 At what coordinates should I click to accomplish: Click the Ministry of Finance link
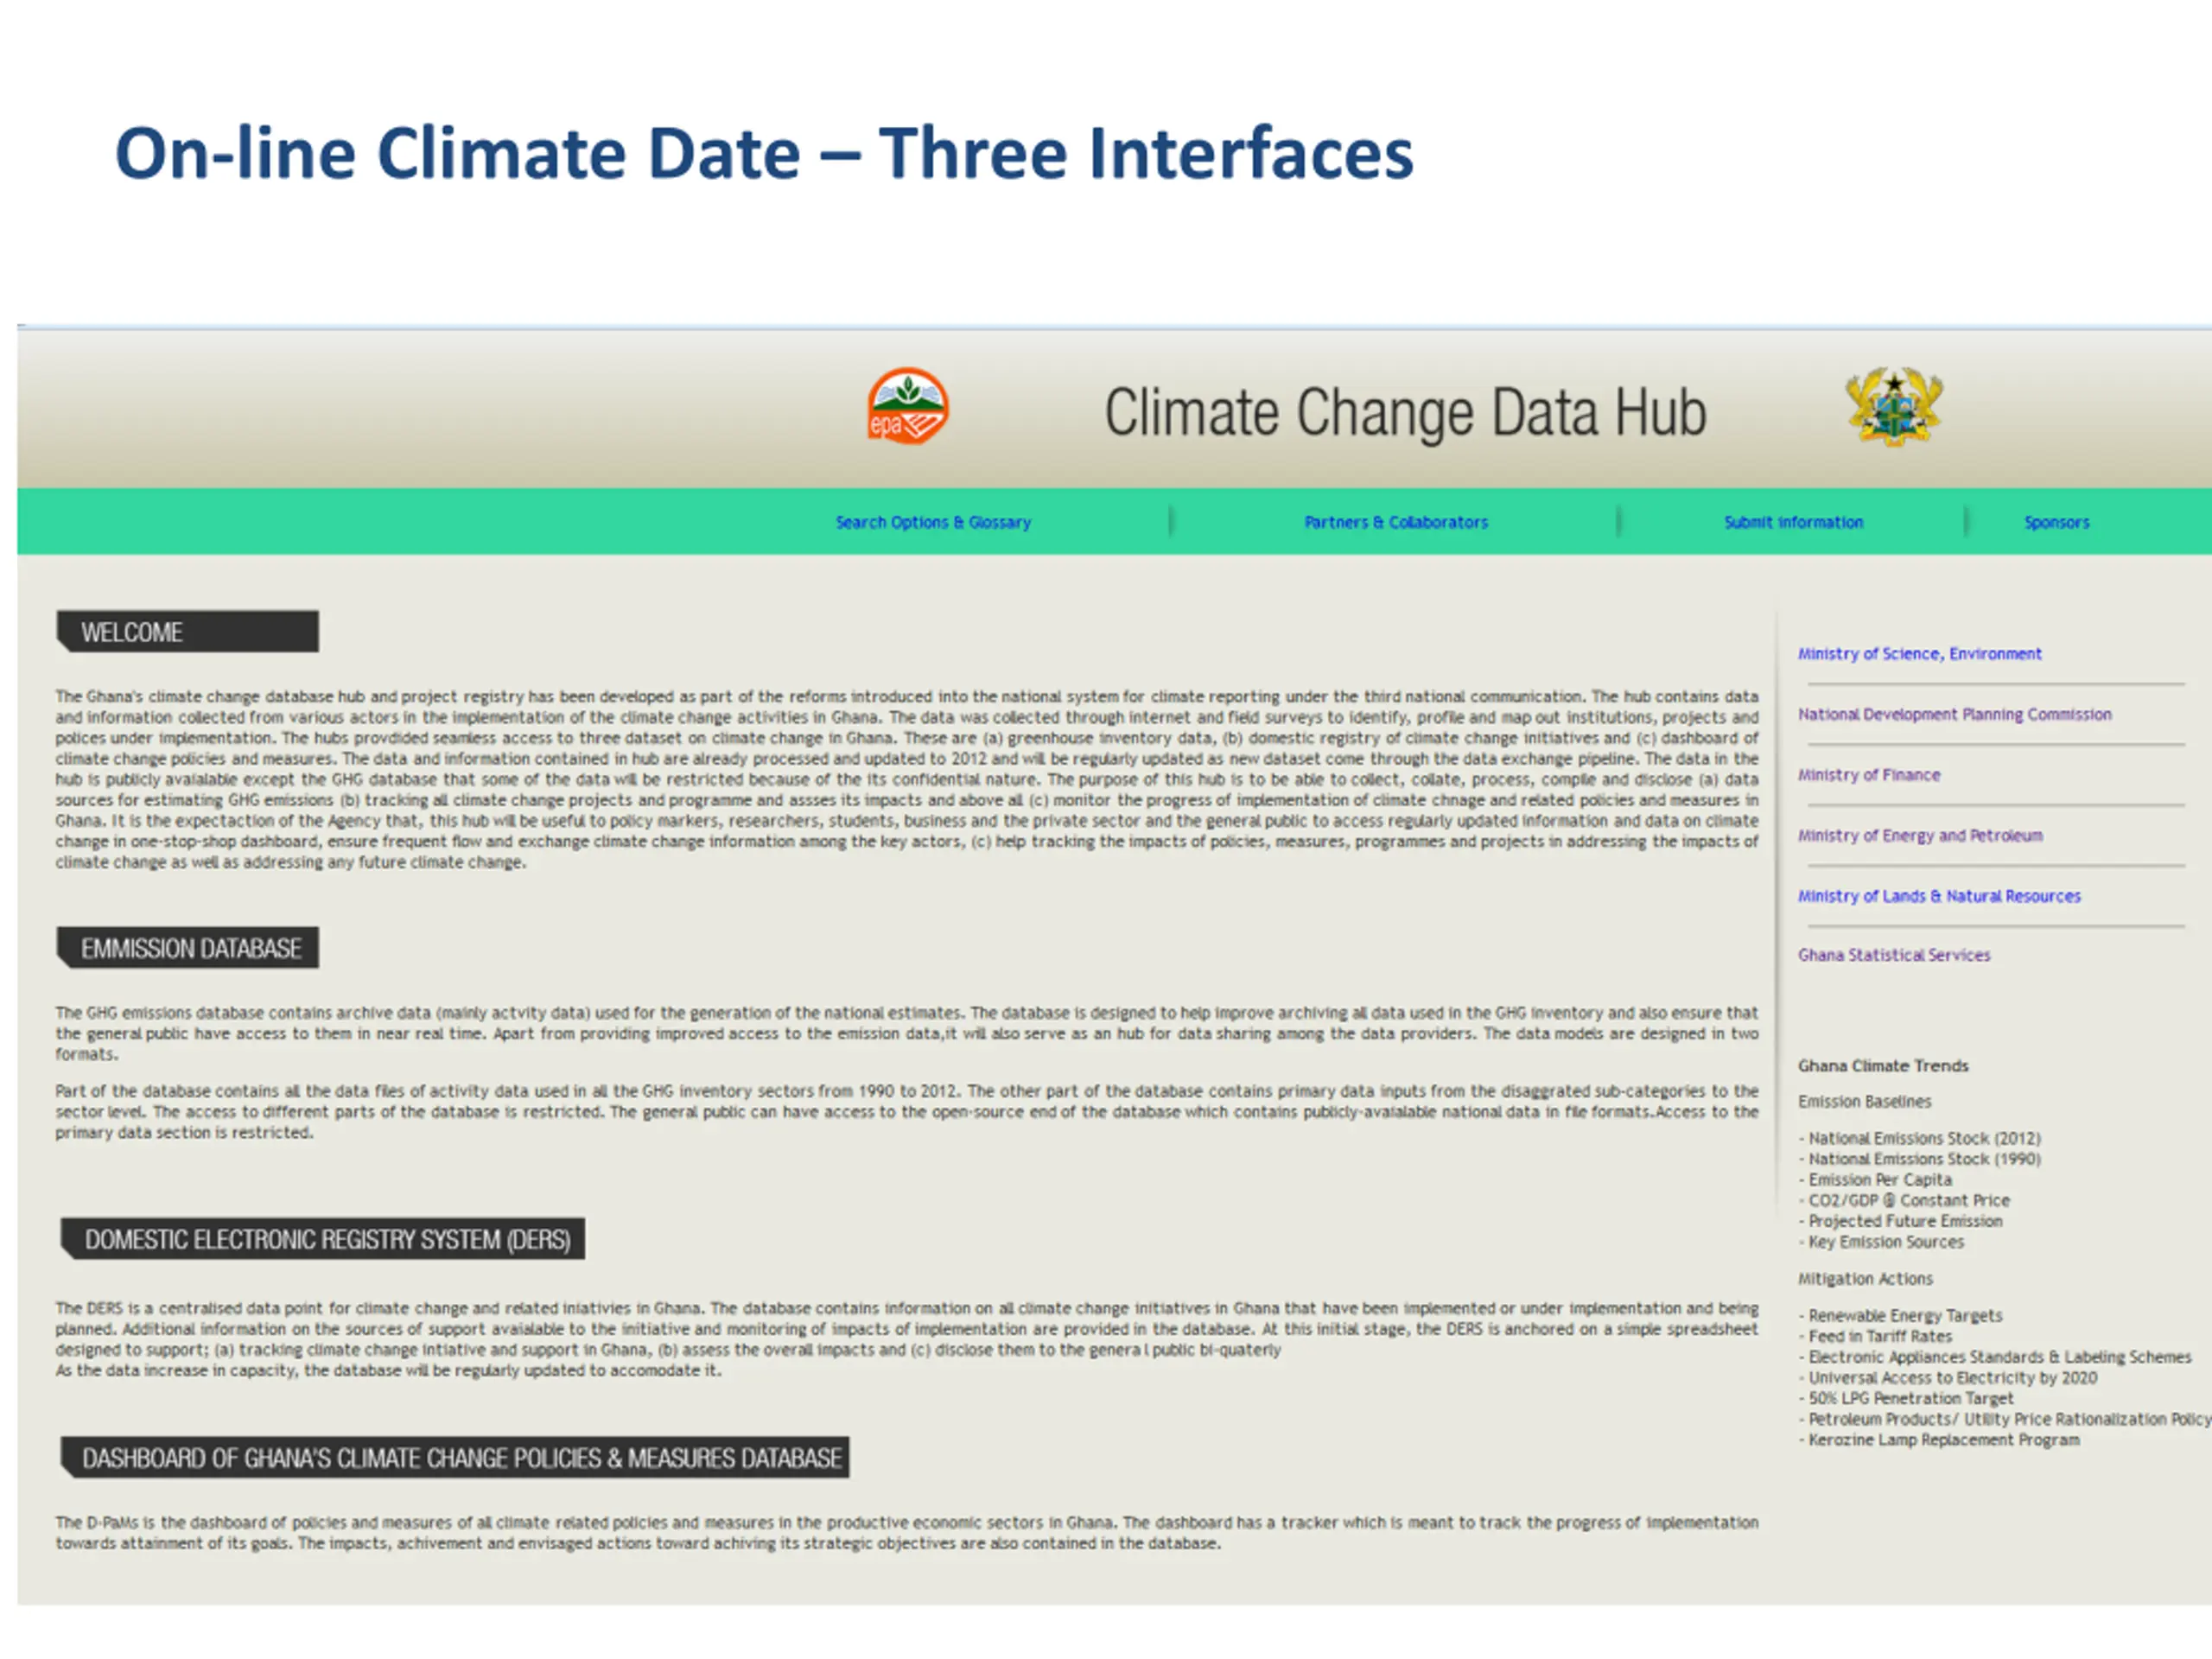(x=1868, y=775)
